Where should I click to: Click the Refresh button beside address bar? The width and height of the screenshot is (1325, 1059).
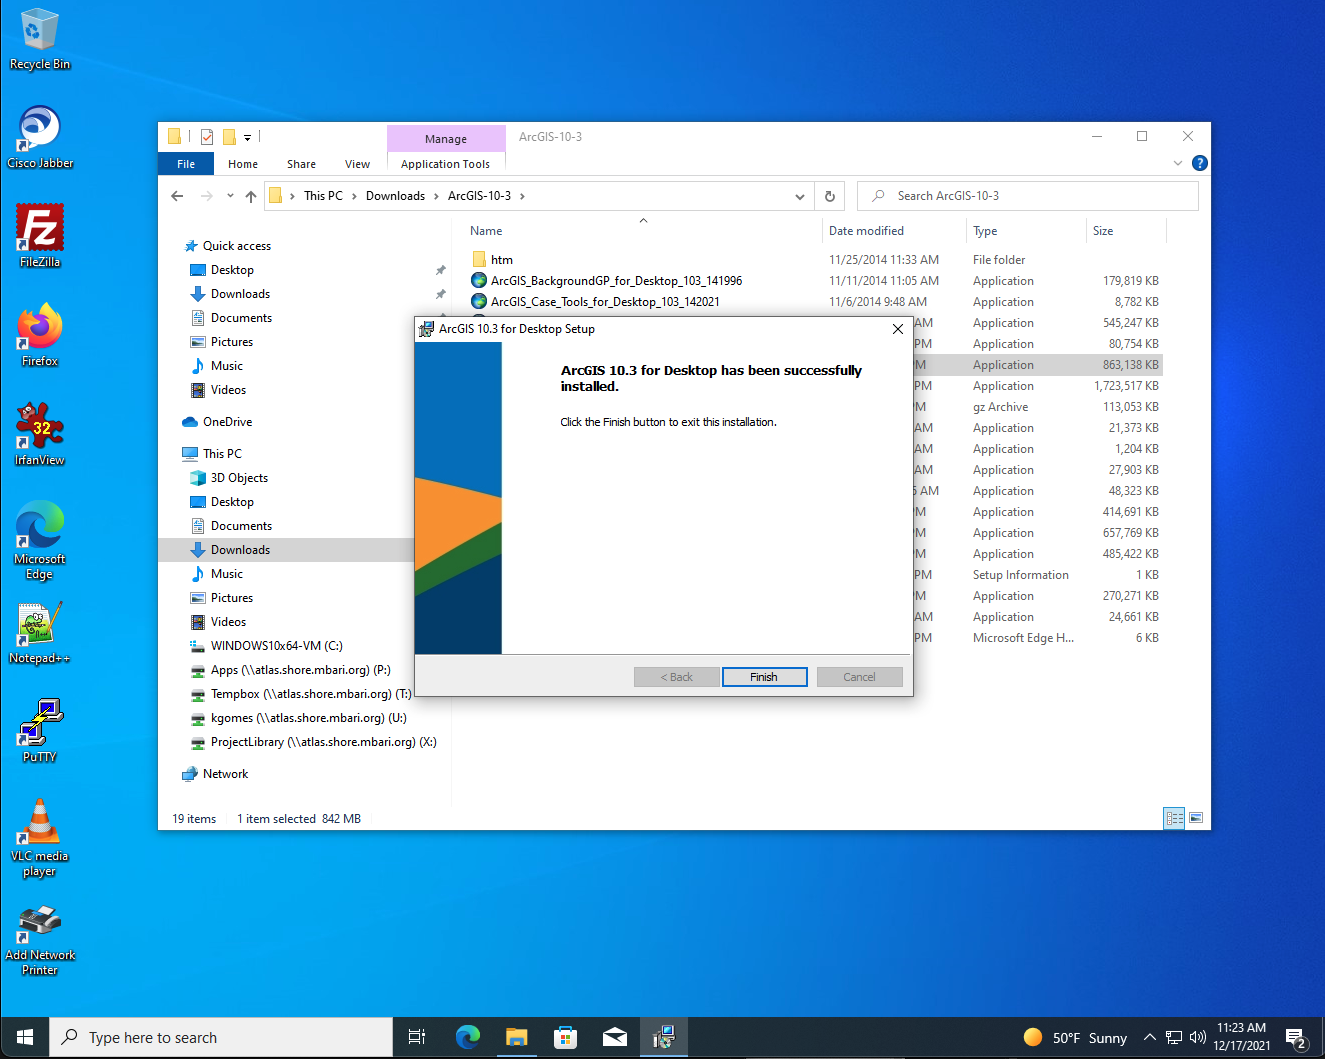point(829,196)
